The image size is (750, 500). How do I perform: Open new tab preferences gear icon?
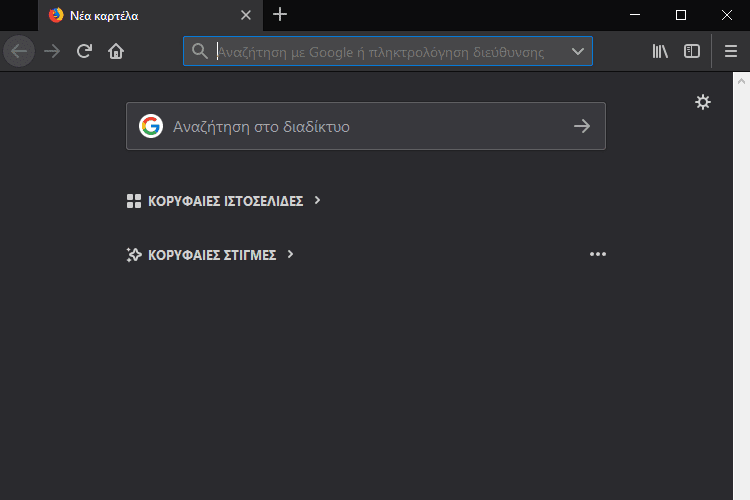point(703,102)
